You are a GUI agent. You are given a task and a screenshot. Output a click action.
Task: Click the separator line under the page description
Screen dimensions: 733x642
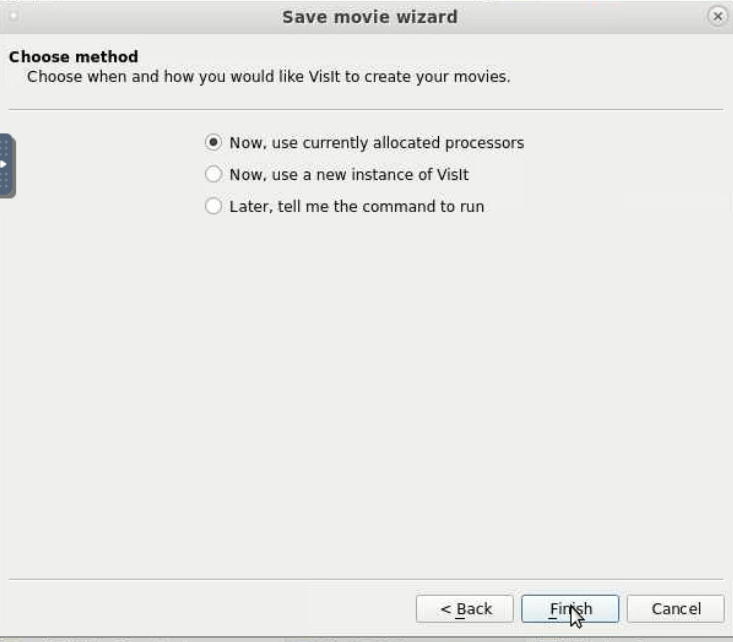[366, 109]
